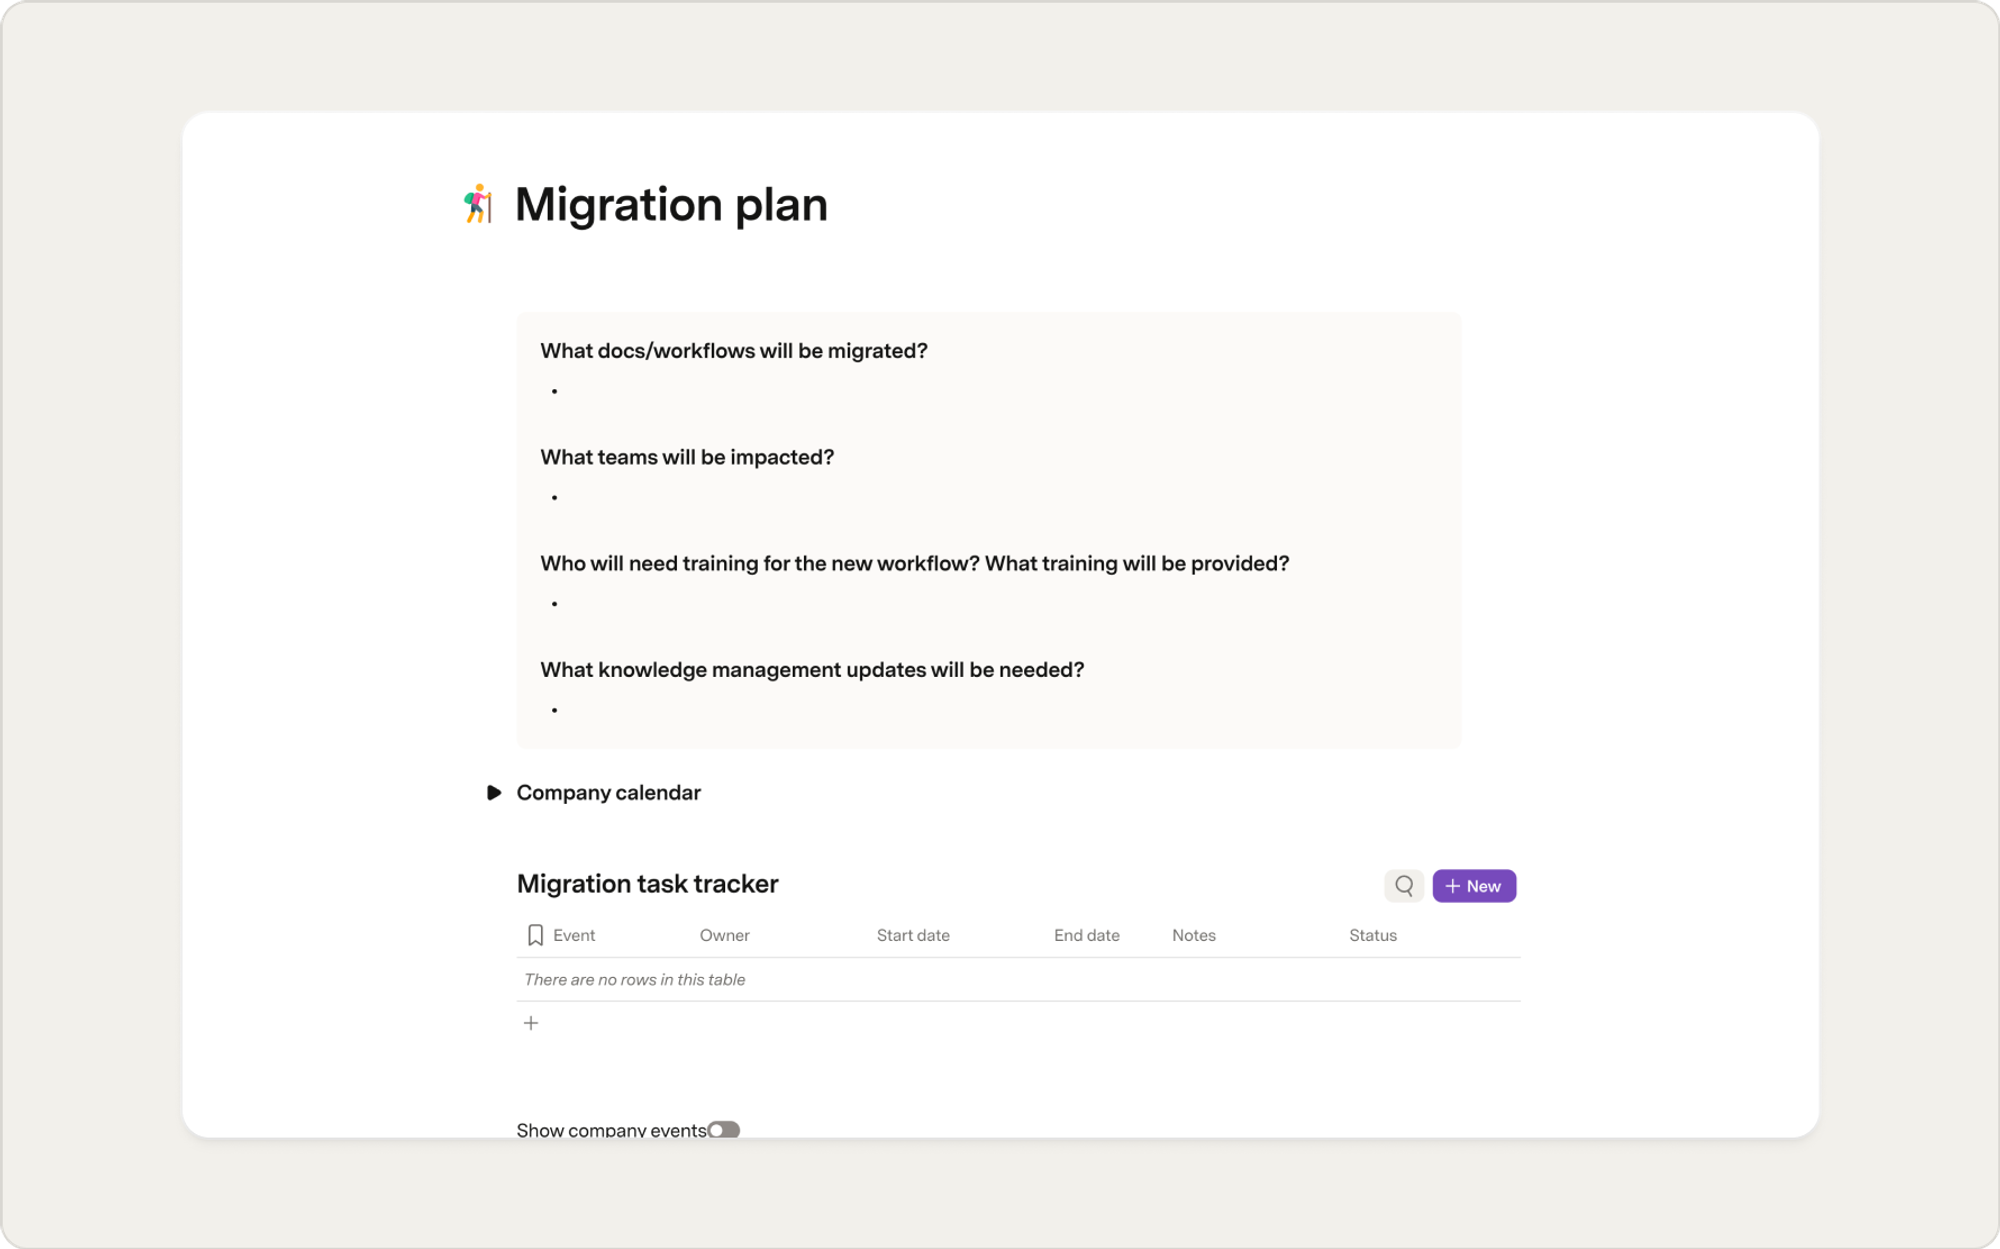Click the Company calendar heading text

[608, 792]
